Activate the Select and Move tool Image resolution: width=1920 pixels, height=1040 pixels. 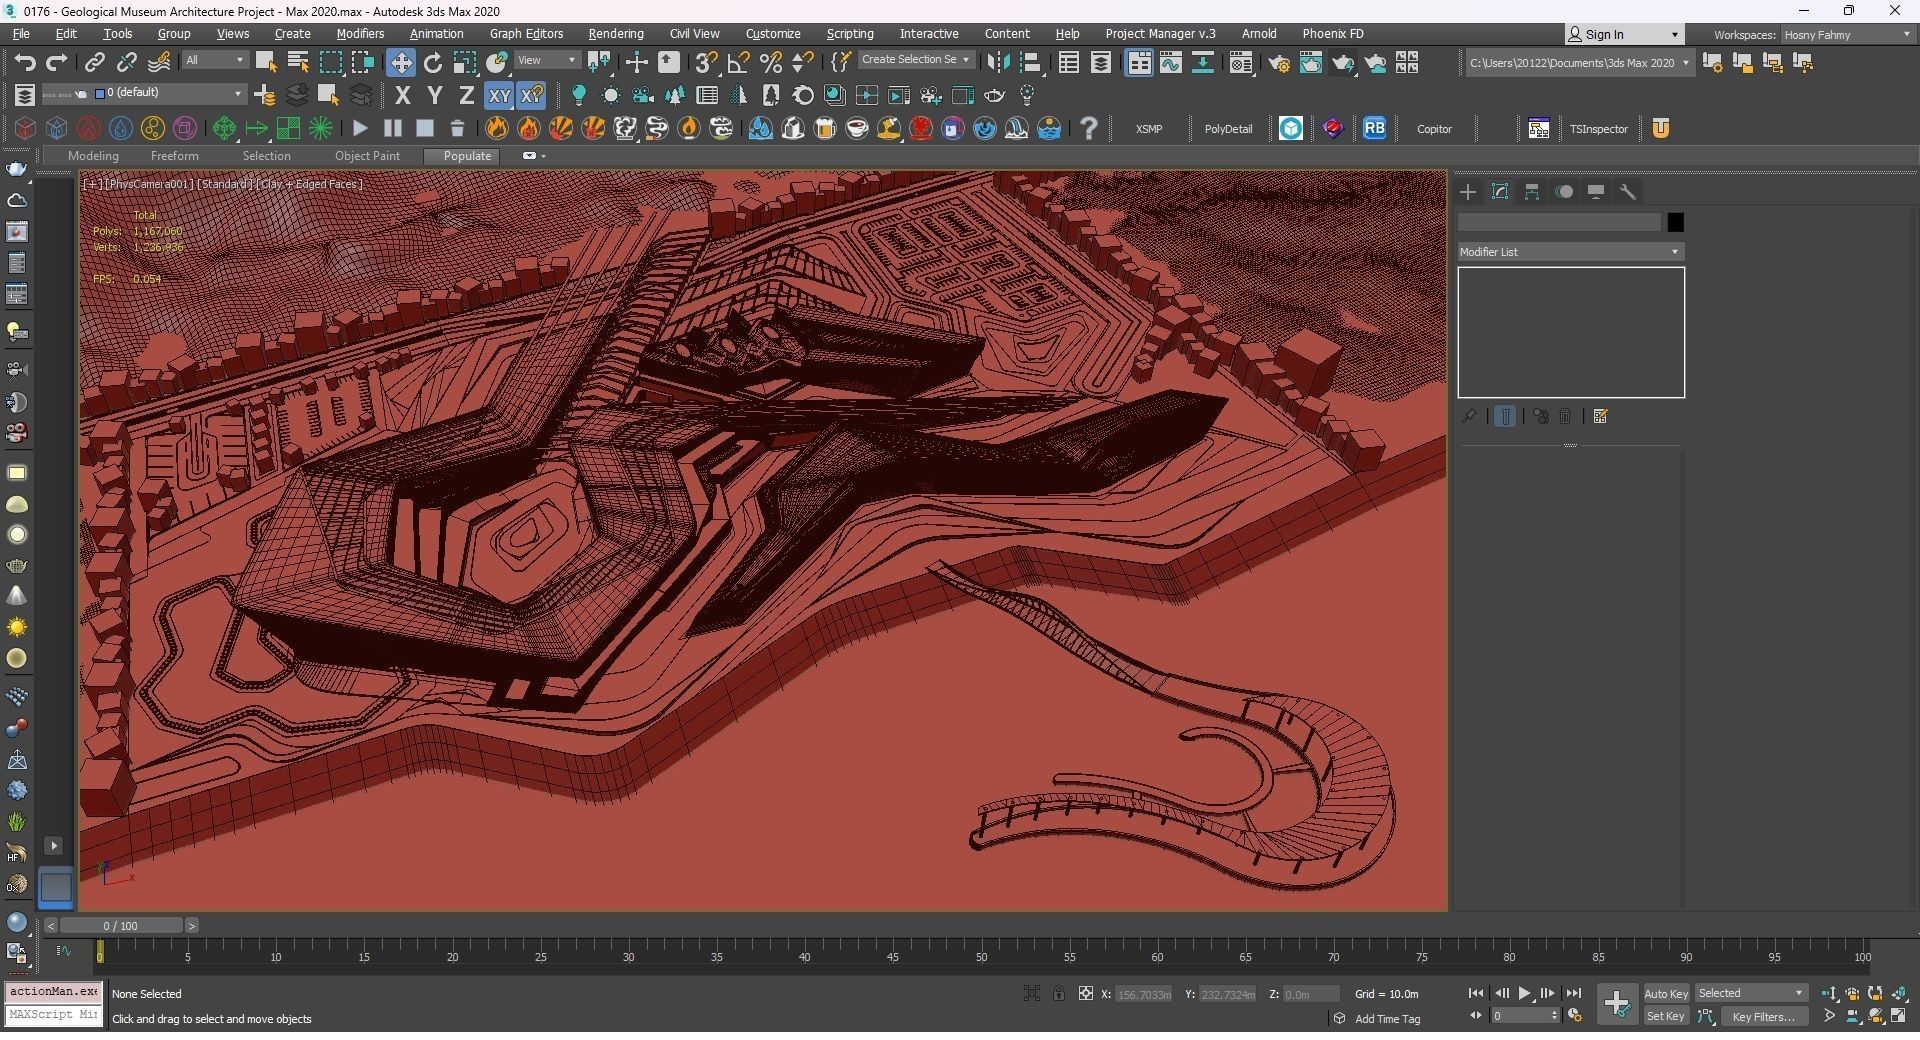(400, 63)
